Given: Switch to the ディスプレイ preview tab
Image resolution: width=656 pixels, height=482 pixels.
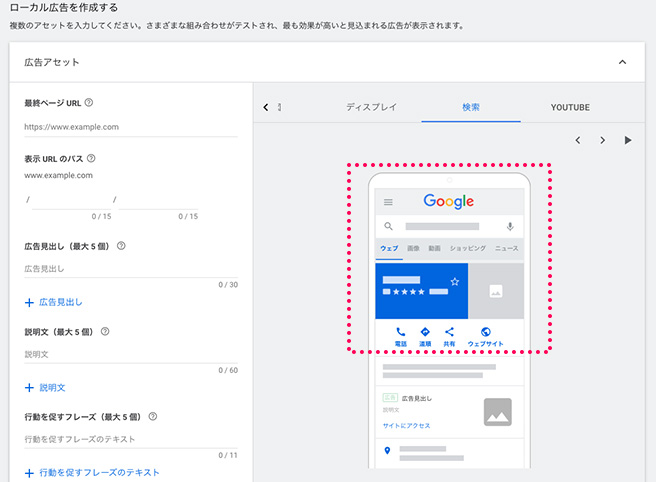Looking at the screenshot, I should click(372, 107).
